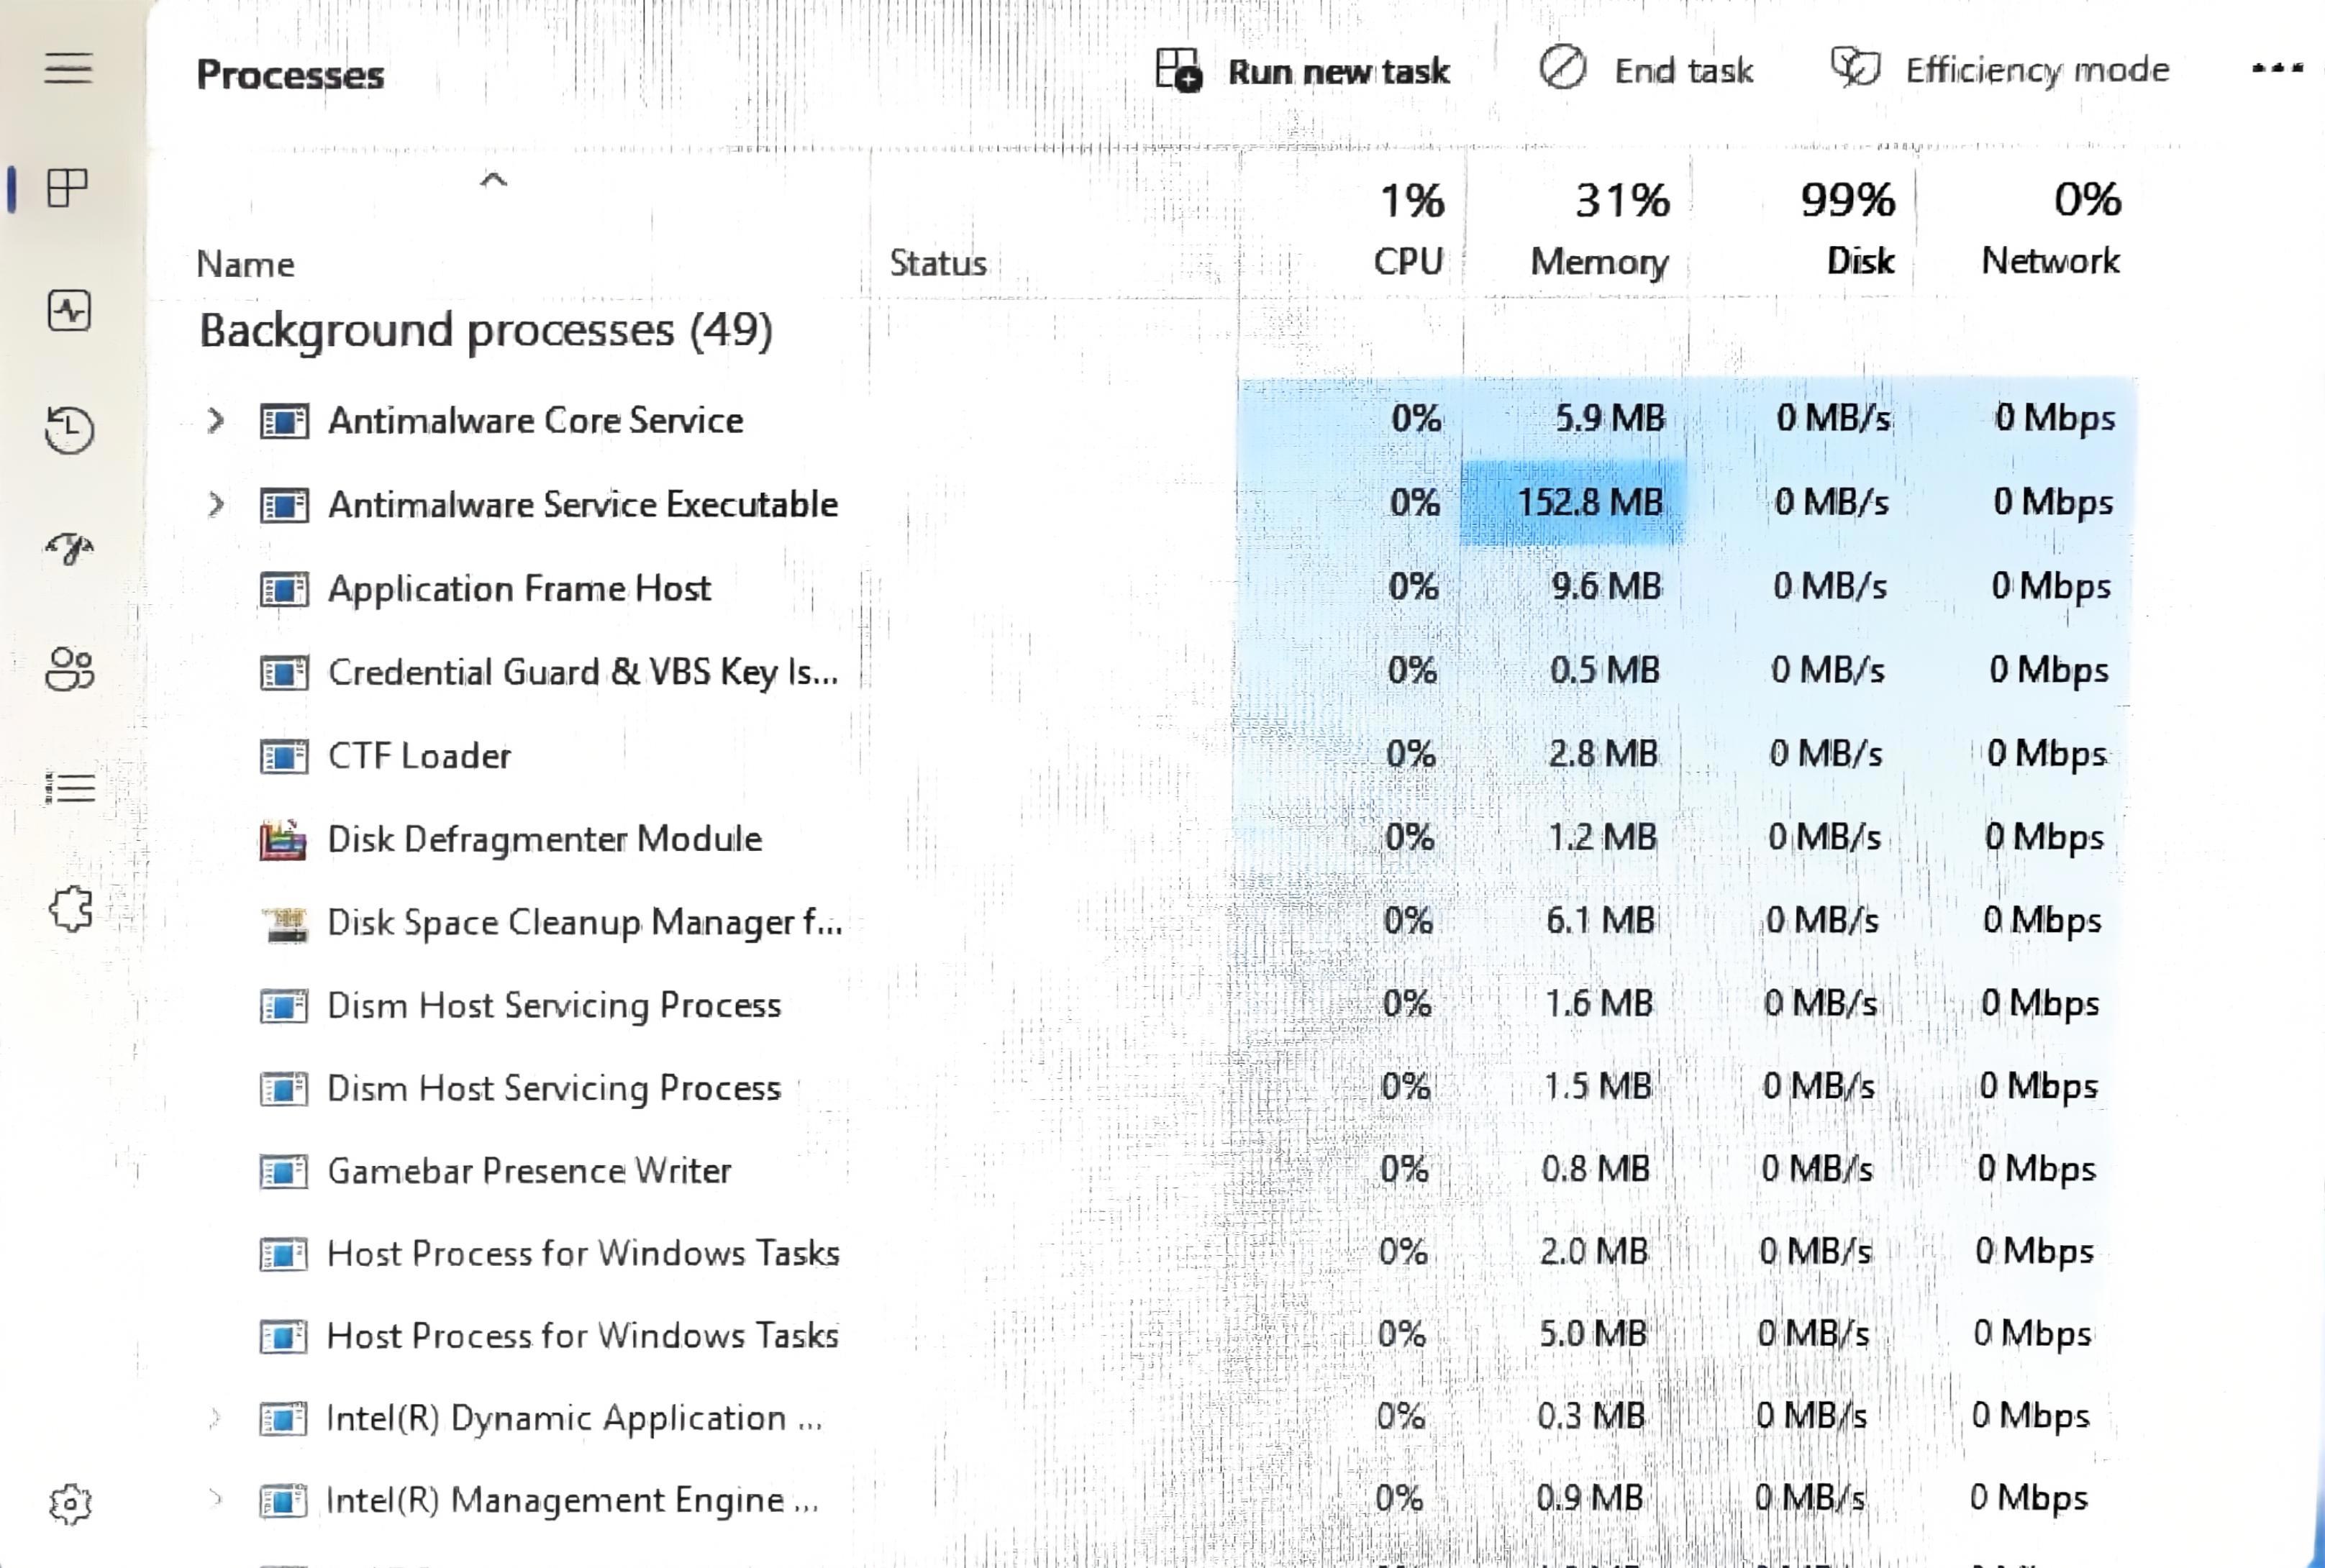Open the Services sidebar icon
2325x1568 pixels.
click(x=70, y=909)
